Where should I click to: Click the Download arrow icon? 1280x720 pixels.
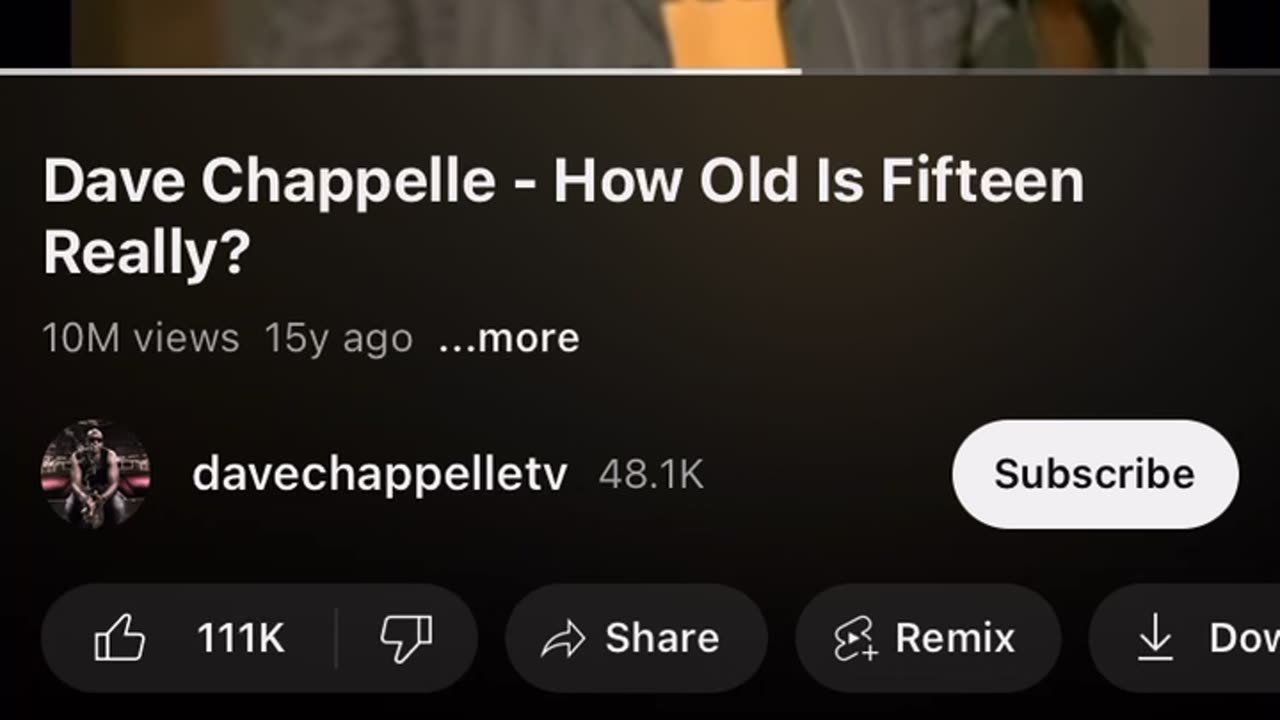click(x=1155, y=638)
